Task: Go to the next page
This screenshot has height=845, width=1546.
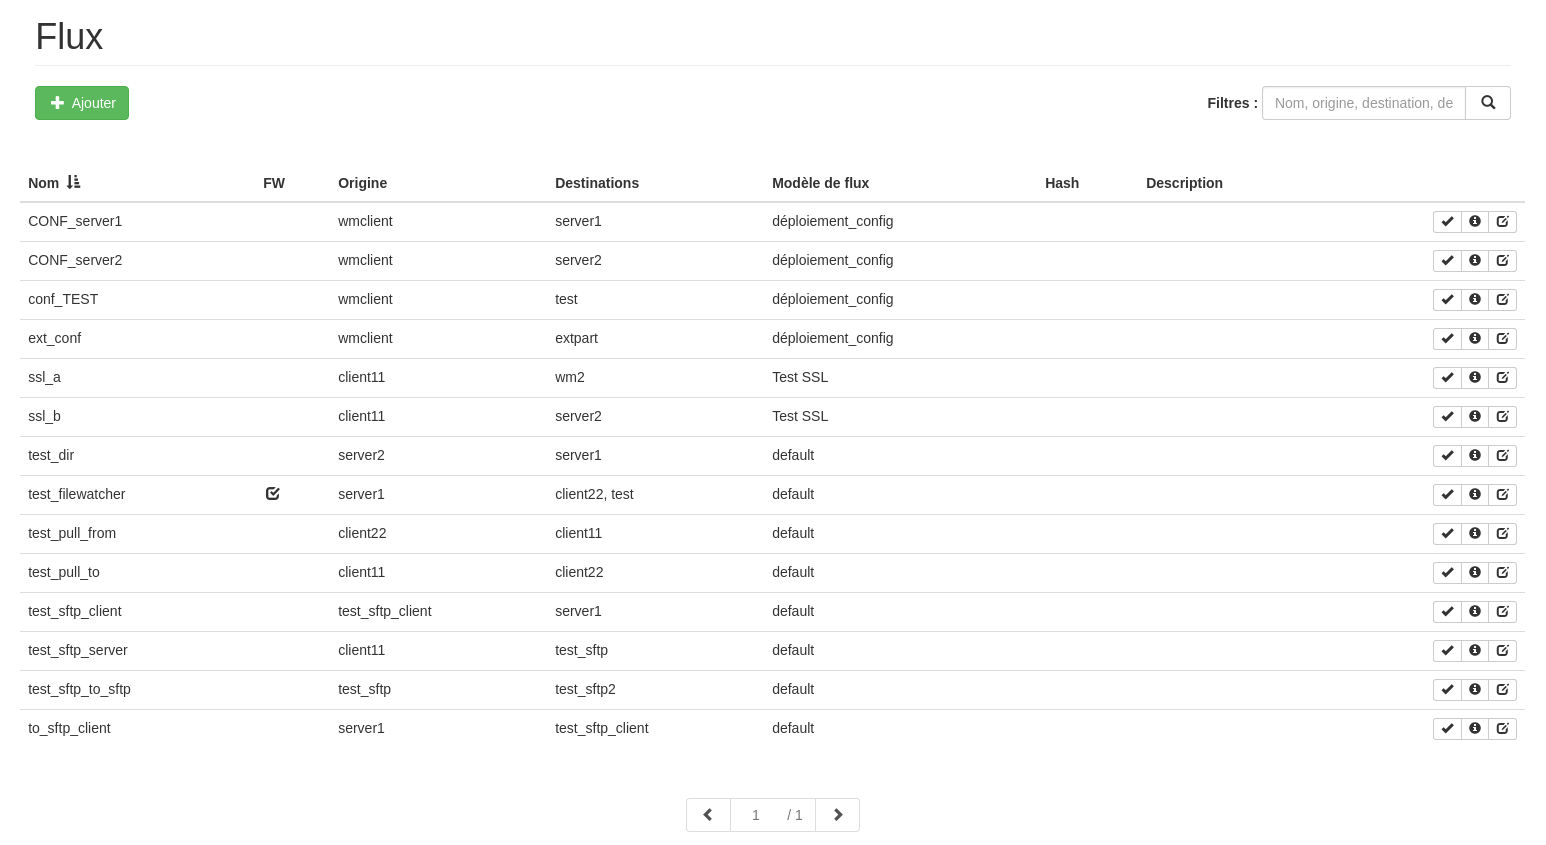Action: tap(838, 815)
